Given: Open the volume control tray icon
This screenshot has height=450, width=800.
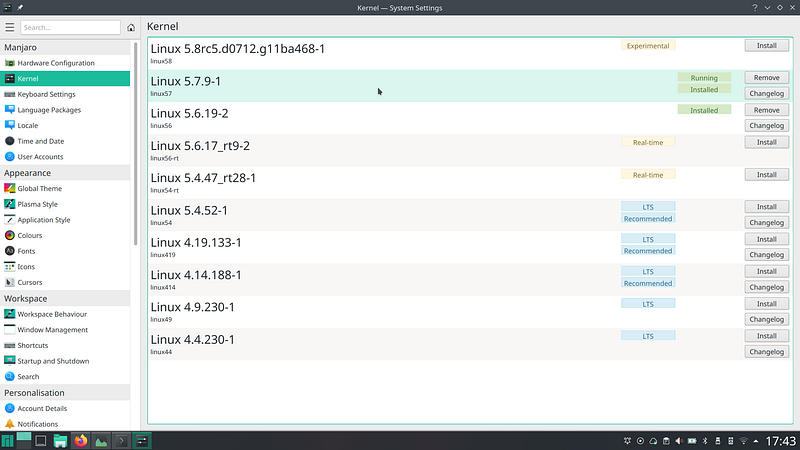Looking at the screenshot, I should click(x=679, y=441).
